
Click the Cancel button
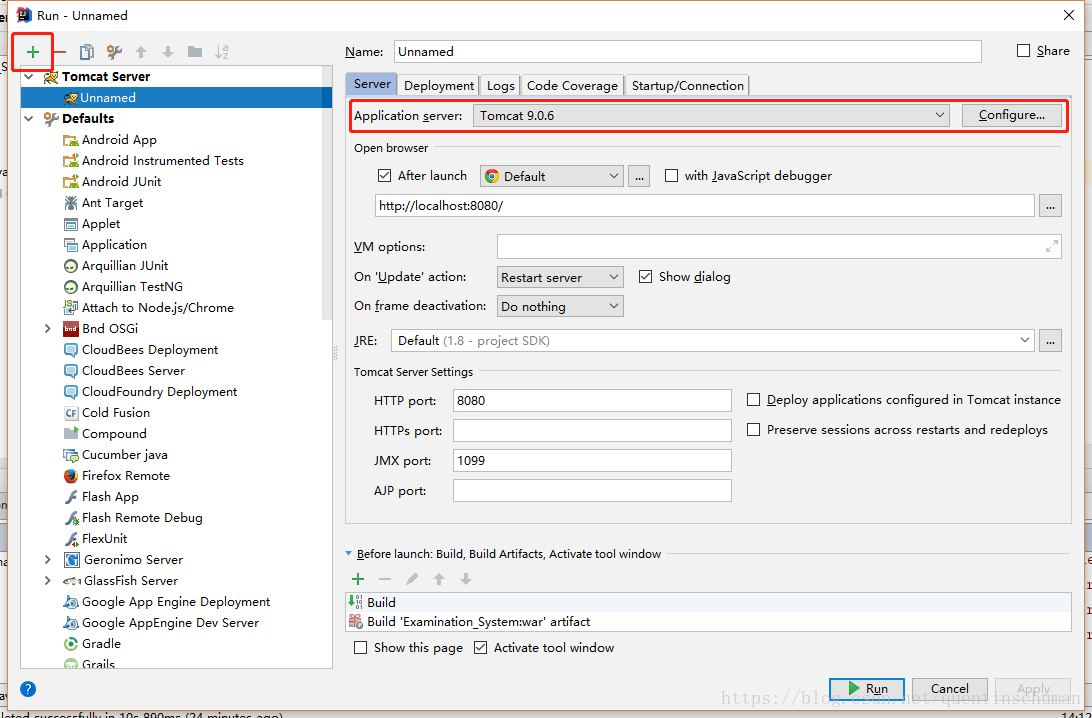pyautogui.click(x=950, y=689)
